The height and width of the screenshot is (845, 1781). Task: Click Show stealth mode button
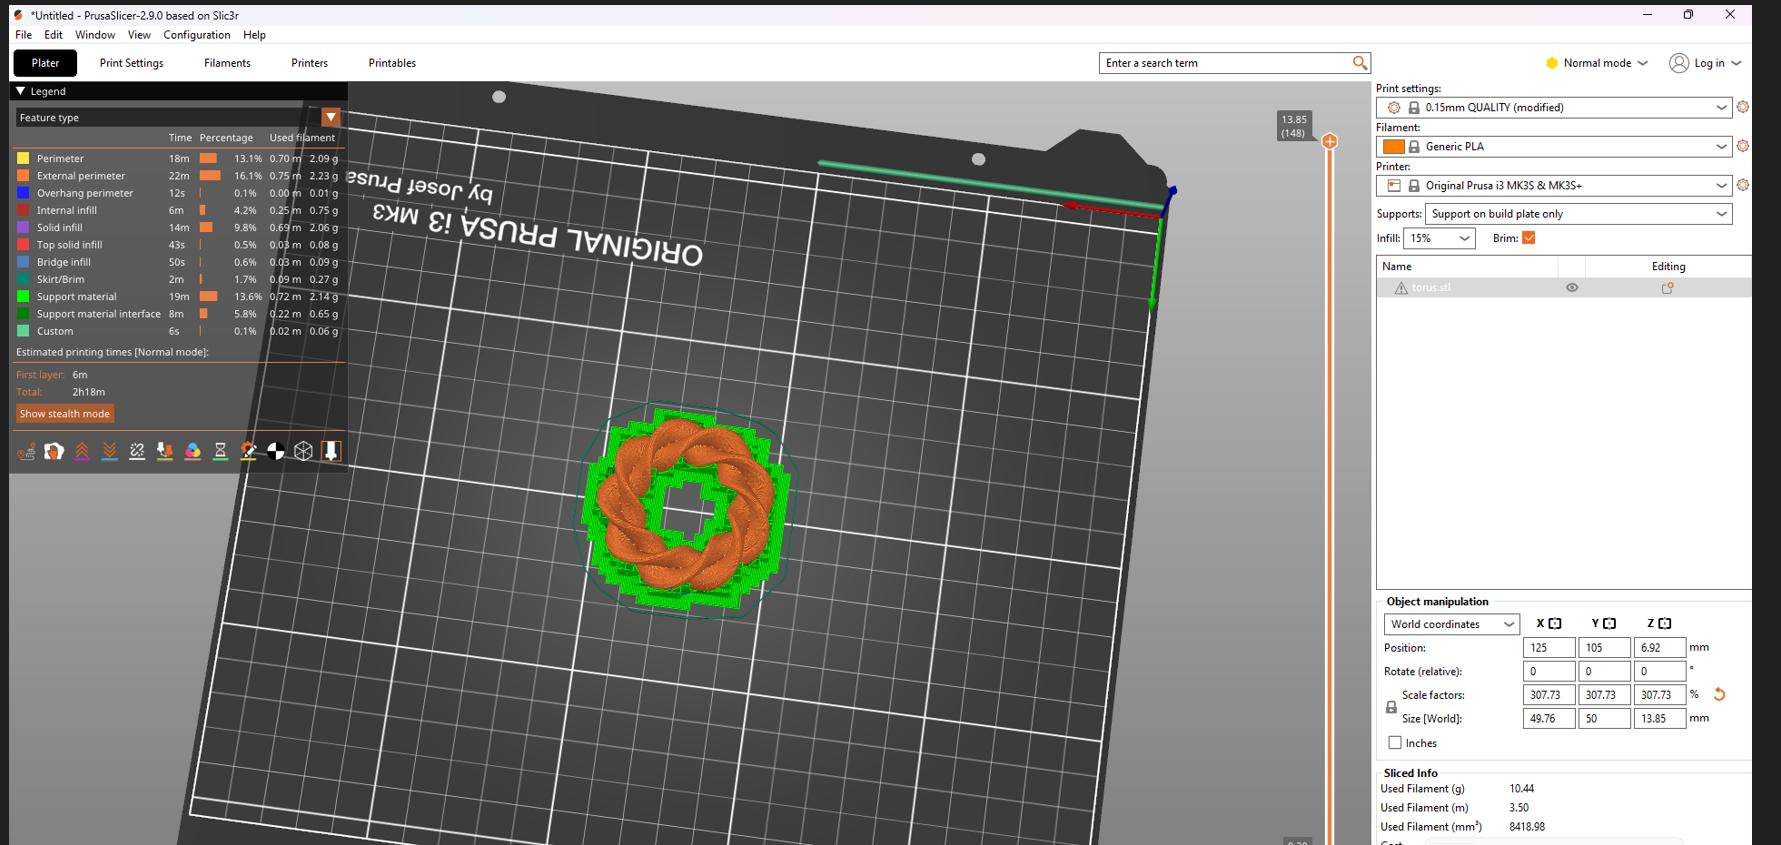65,414
